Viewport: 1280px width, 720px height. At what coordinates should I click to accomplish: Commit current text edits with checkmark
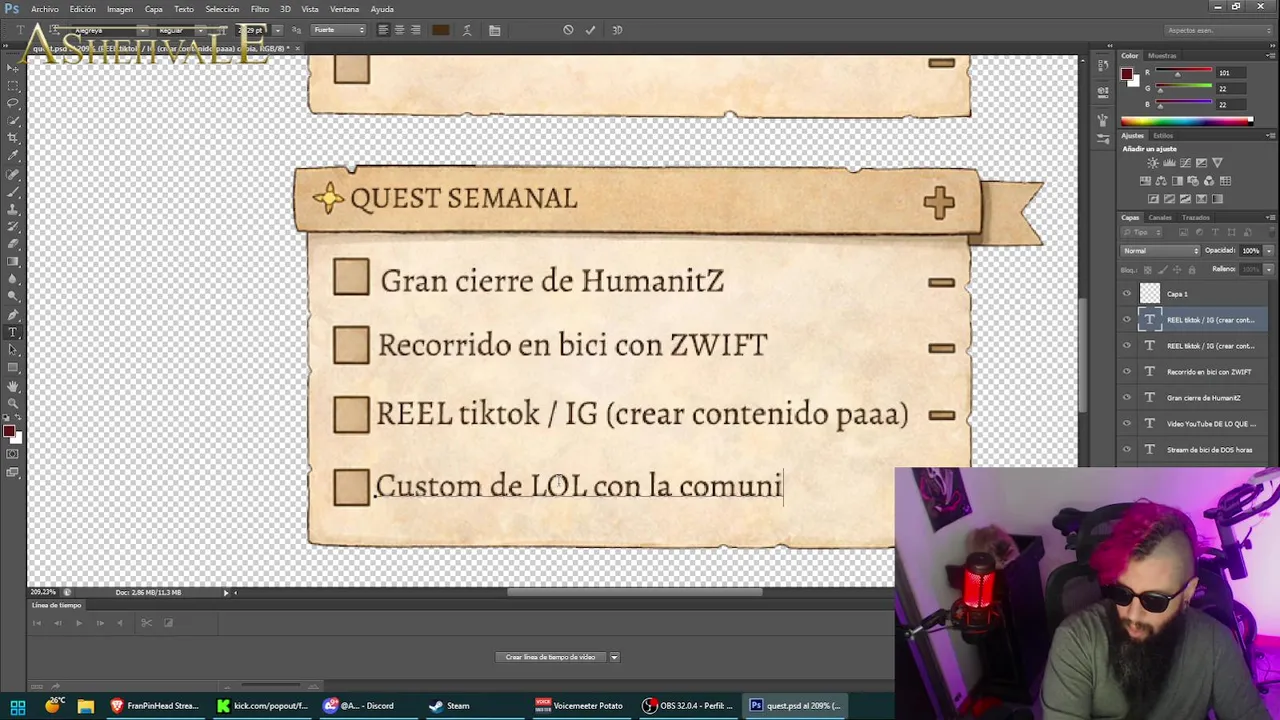[x=590, y=30]
